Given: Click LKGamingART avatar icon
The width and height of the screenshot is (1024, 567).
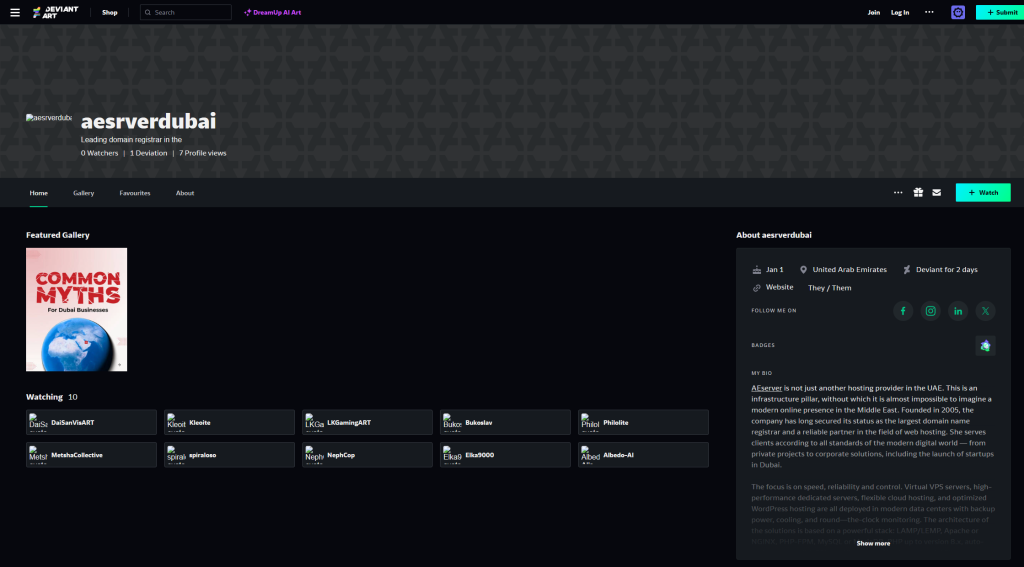Looking at the screenshot, I should [x=314, y=423].
